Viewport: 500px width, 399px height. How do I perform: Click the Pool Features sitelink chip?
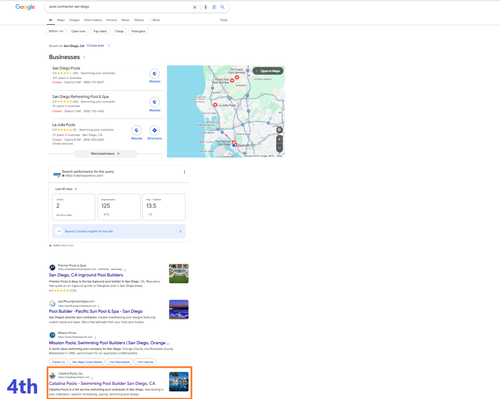click(x=145, y=362)
